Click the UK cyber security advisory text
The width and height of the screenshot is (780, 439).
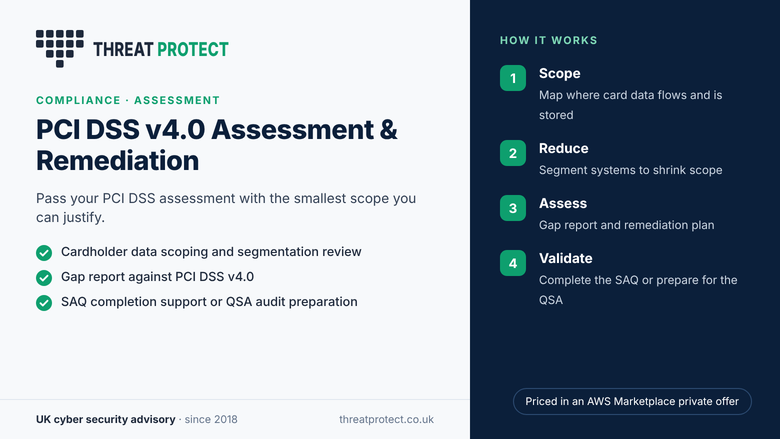tap(105, 419)
